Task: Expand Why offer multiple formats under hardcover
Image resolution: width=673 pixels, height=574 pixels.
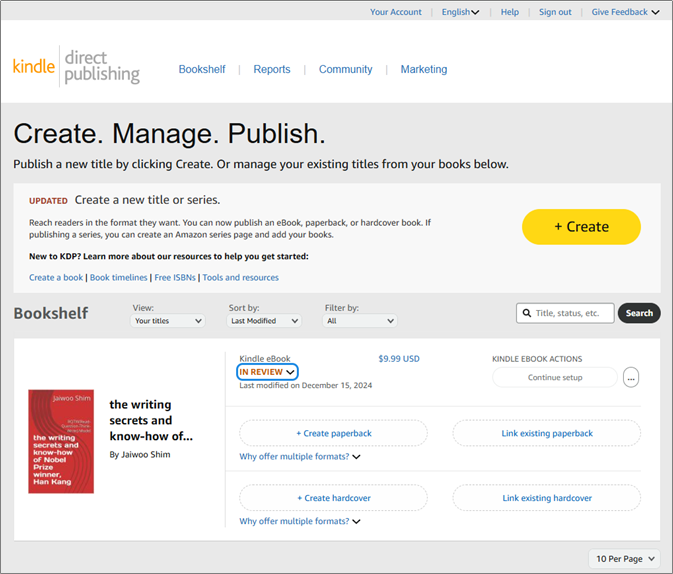Action: click(x=300, y=521)
